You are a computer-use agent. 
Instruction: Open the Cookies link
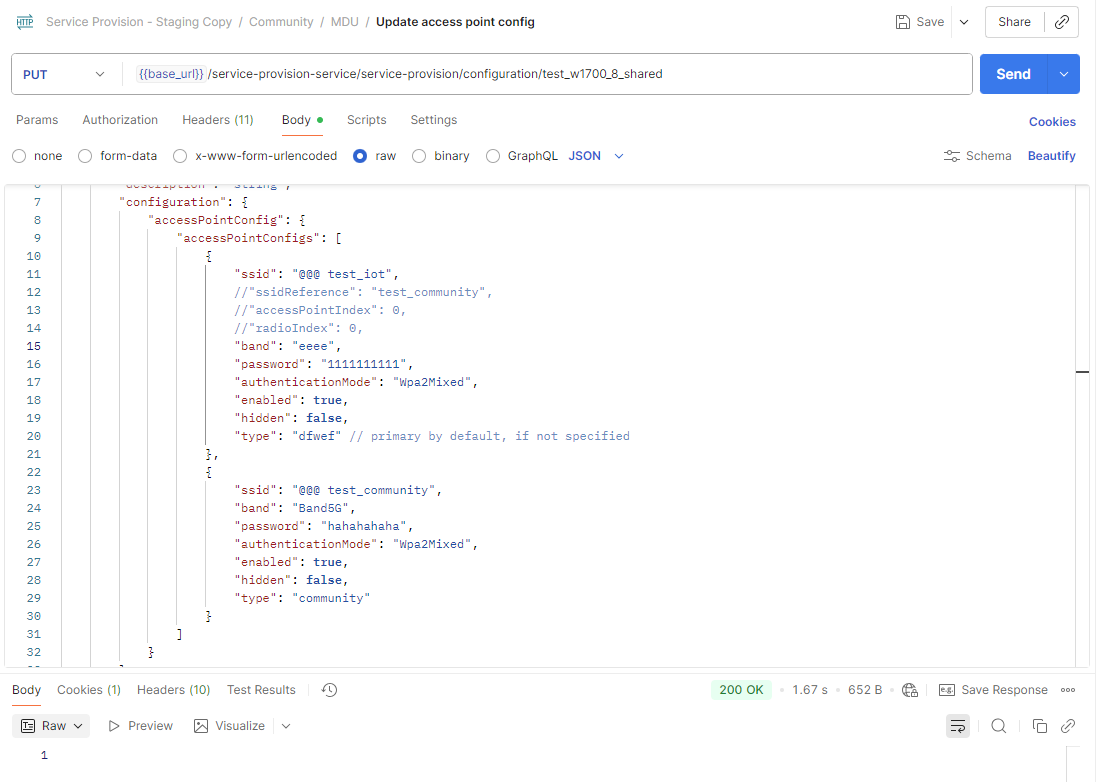(x=1052, y=122)
